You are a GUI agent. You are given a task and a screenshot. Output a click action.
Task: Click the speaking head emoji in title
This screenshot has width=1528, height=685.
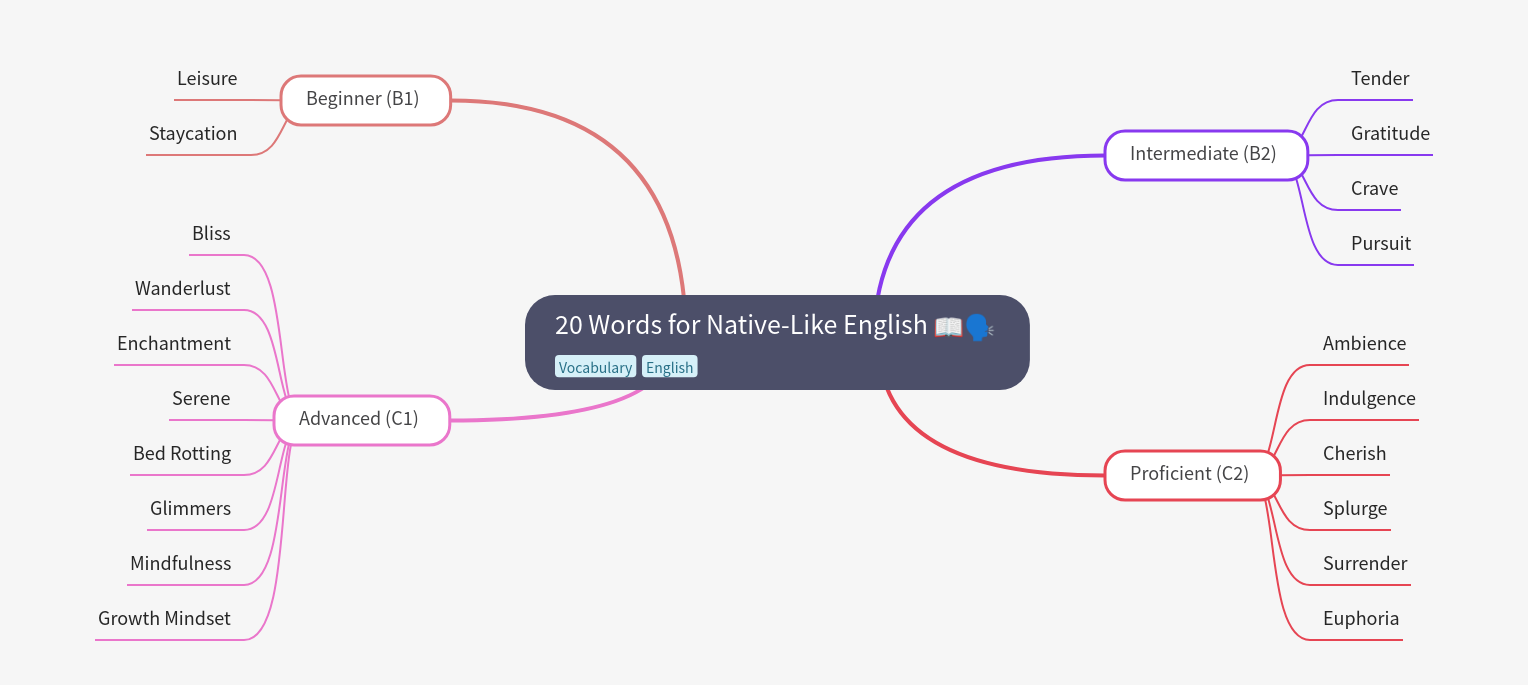(x=979, y=327)
